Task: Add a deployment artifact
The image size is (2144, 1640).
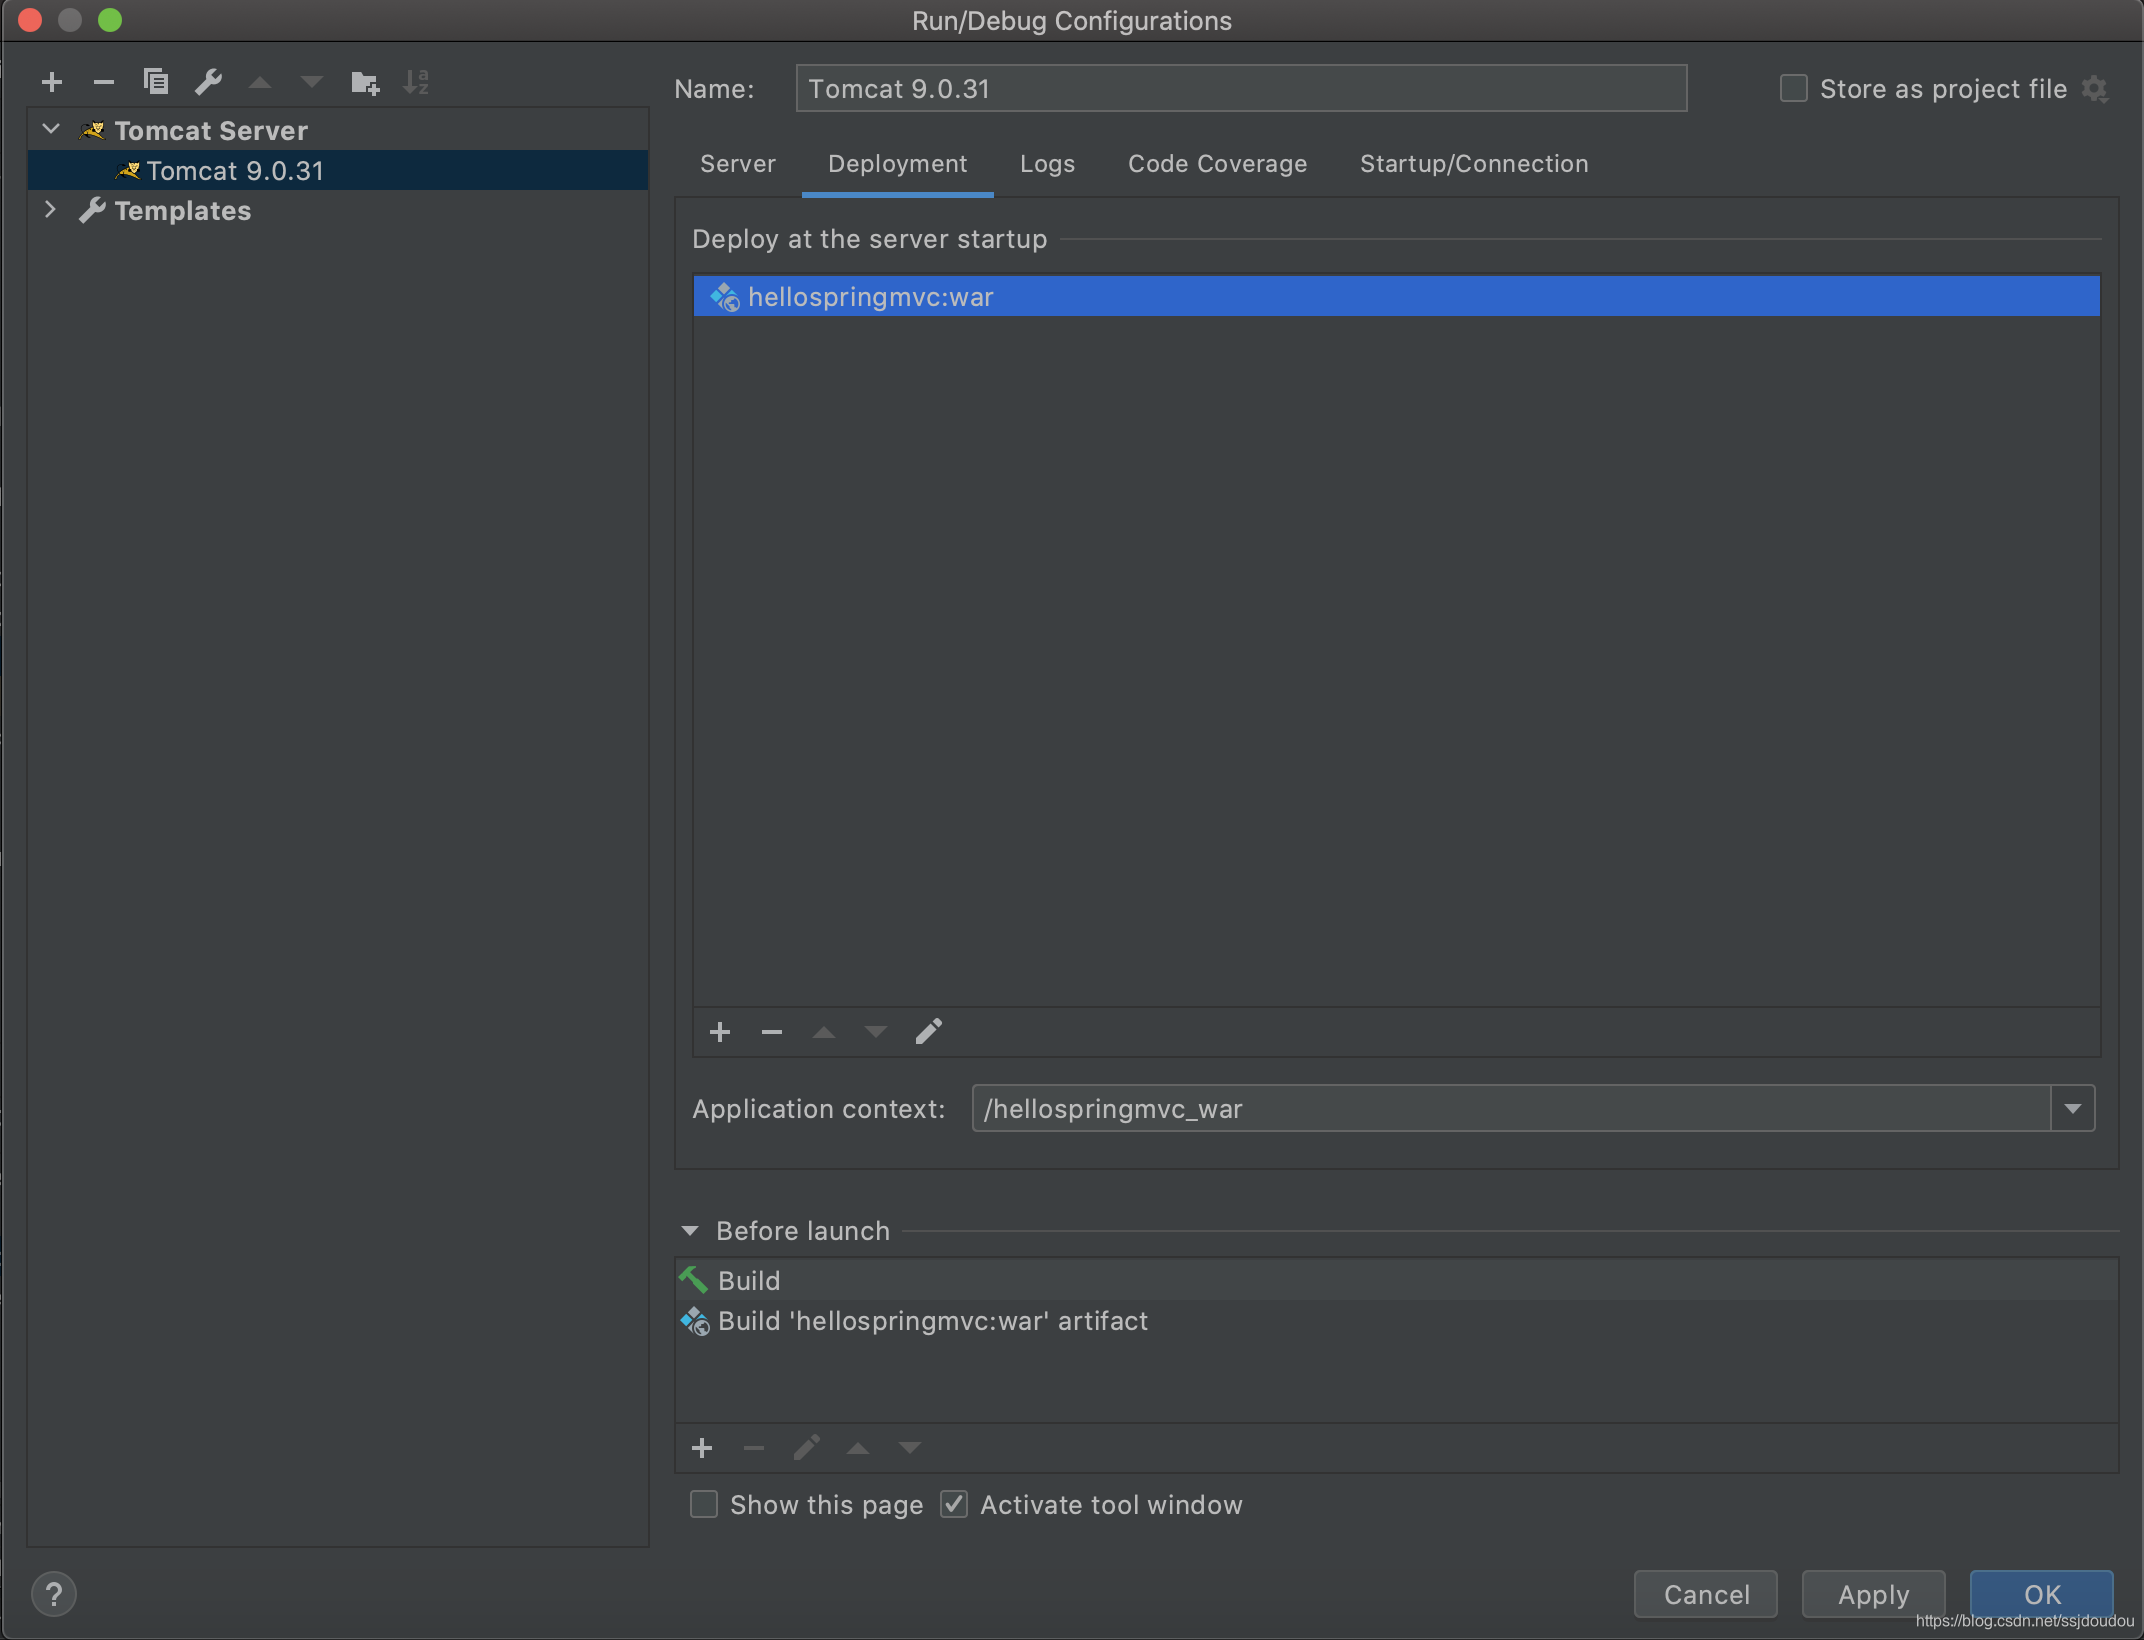Action: [720, 1032]
